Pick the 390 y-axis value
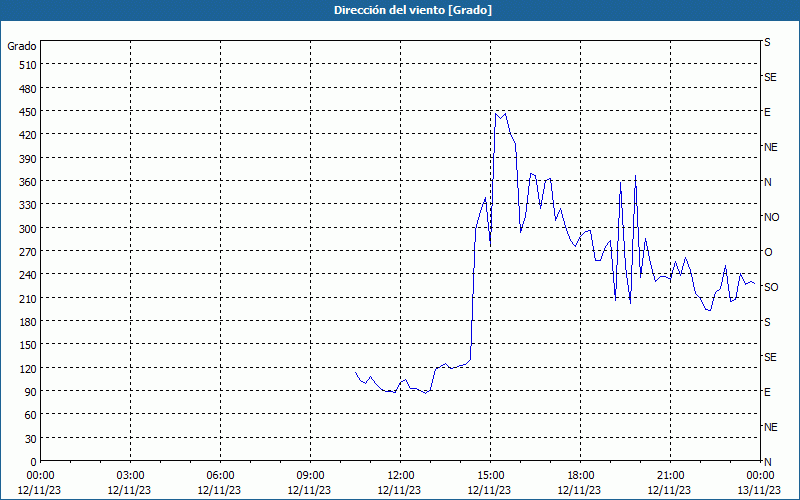This screenshot has height=500, width=800. click(28, 159)
